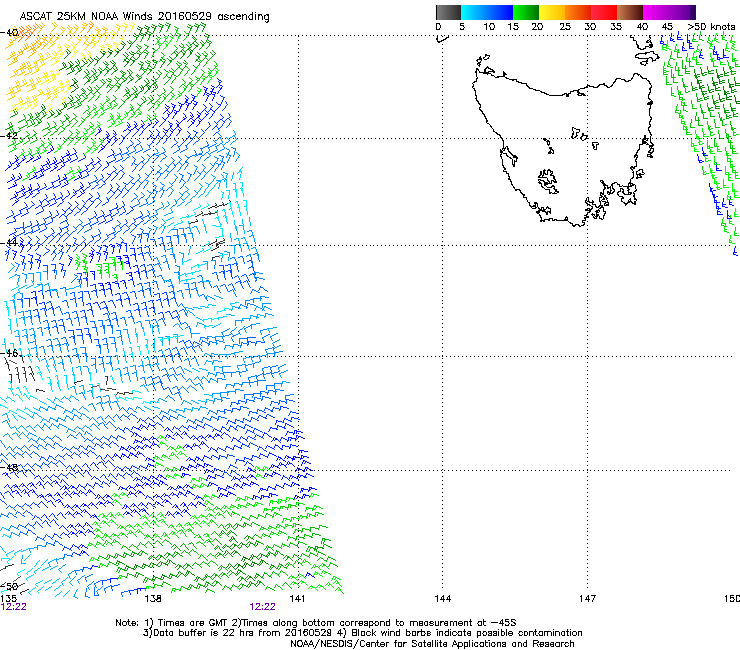Click the note line about "Data buffer is 22 hrs"
The image size is (740, 650).
(362, 633)
